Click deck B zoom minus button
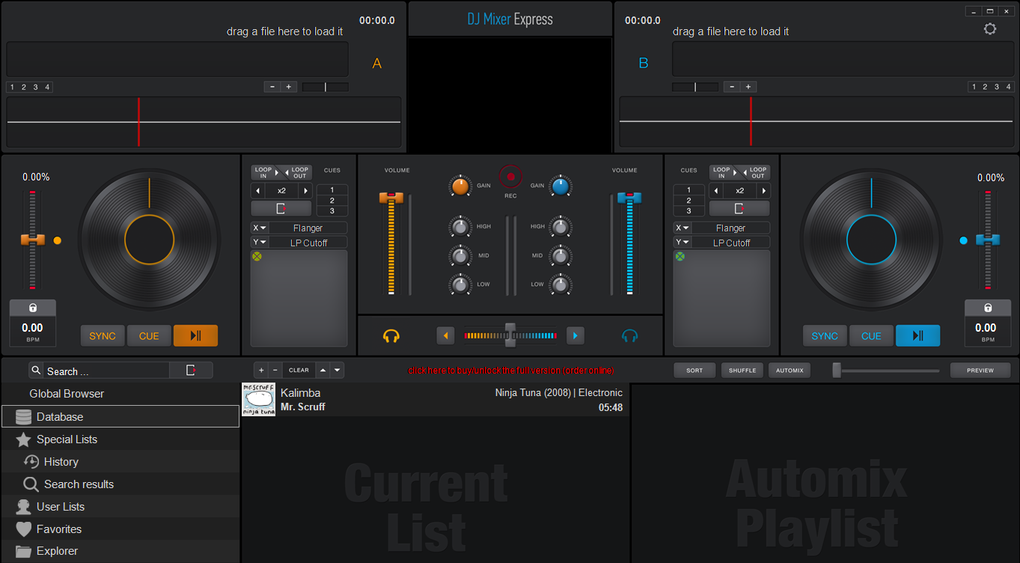 pyautogui.click(x=732, y=87)
